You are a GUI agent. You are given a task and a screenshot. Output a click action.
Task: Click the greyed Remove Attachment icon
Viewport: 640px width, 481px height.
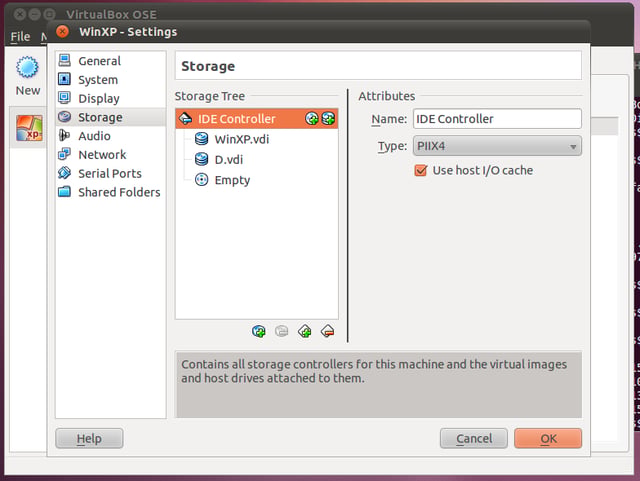pyautogui.click(x=282, y=331)
